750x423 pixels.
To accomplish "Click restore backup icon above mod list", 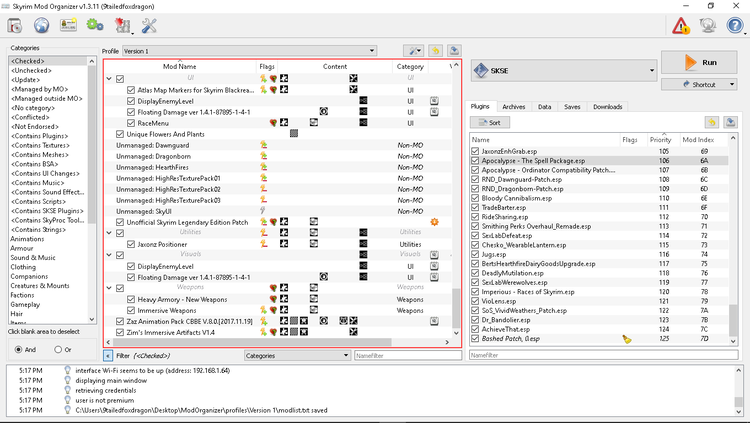I will click(x=435, y=51).
